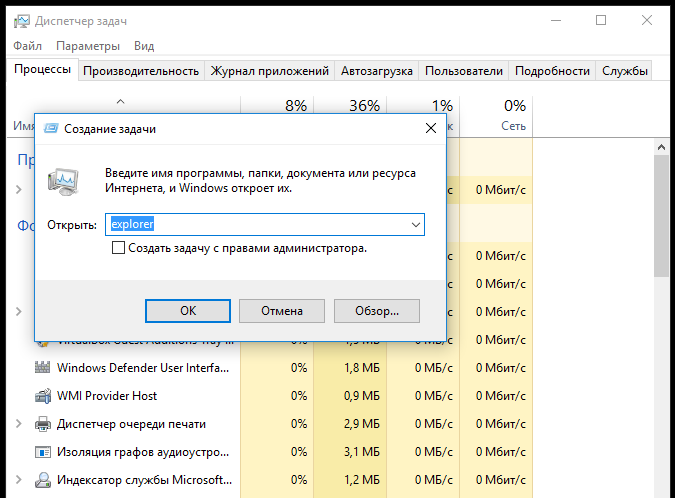
Task: Click the scrollbar up arrow
Action: pos(661,147)
